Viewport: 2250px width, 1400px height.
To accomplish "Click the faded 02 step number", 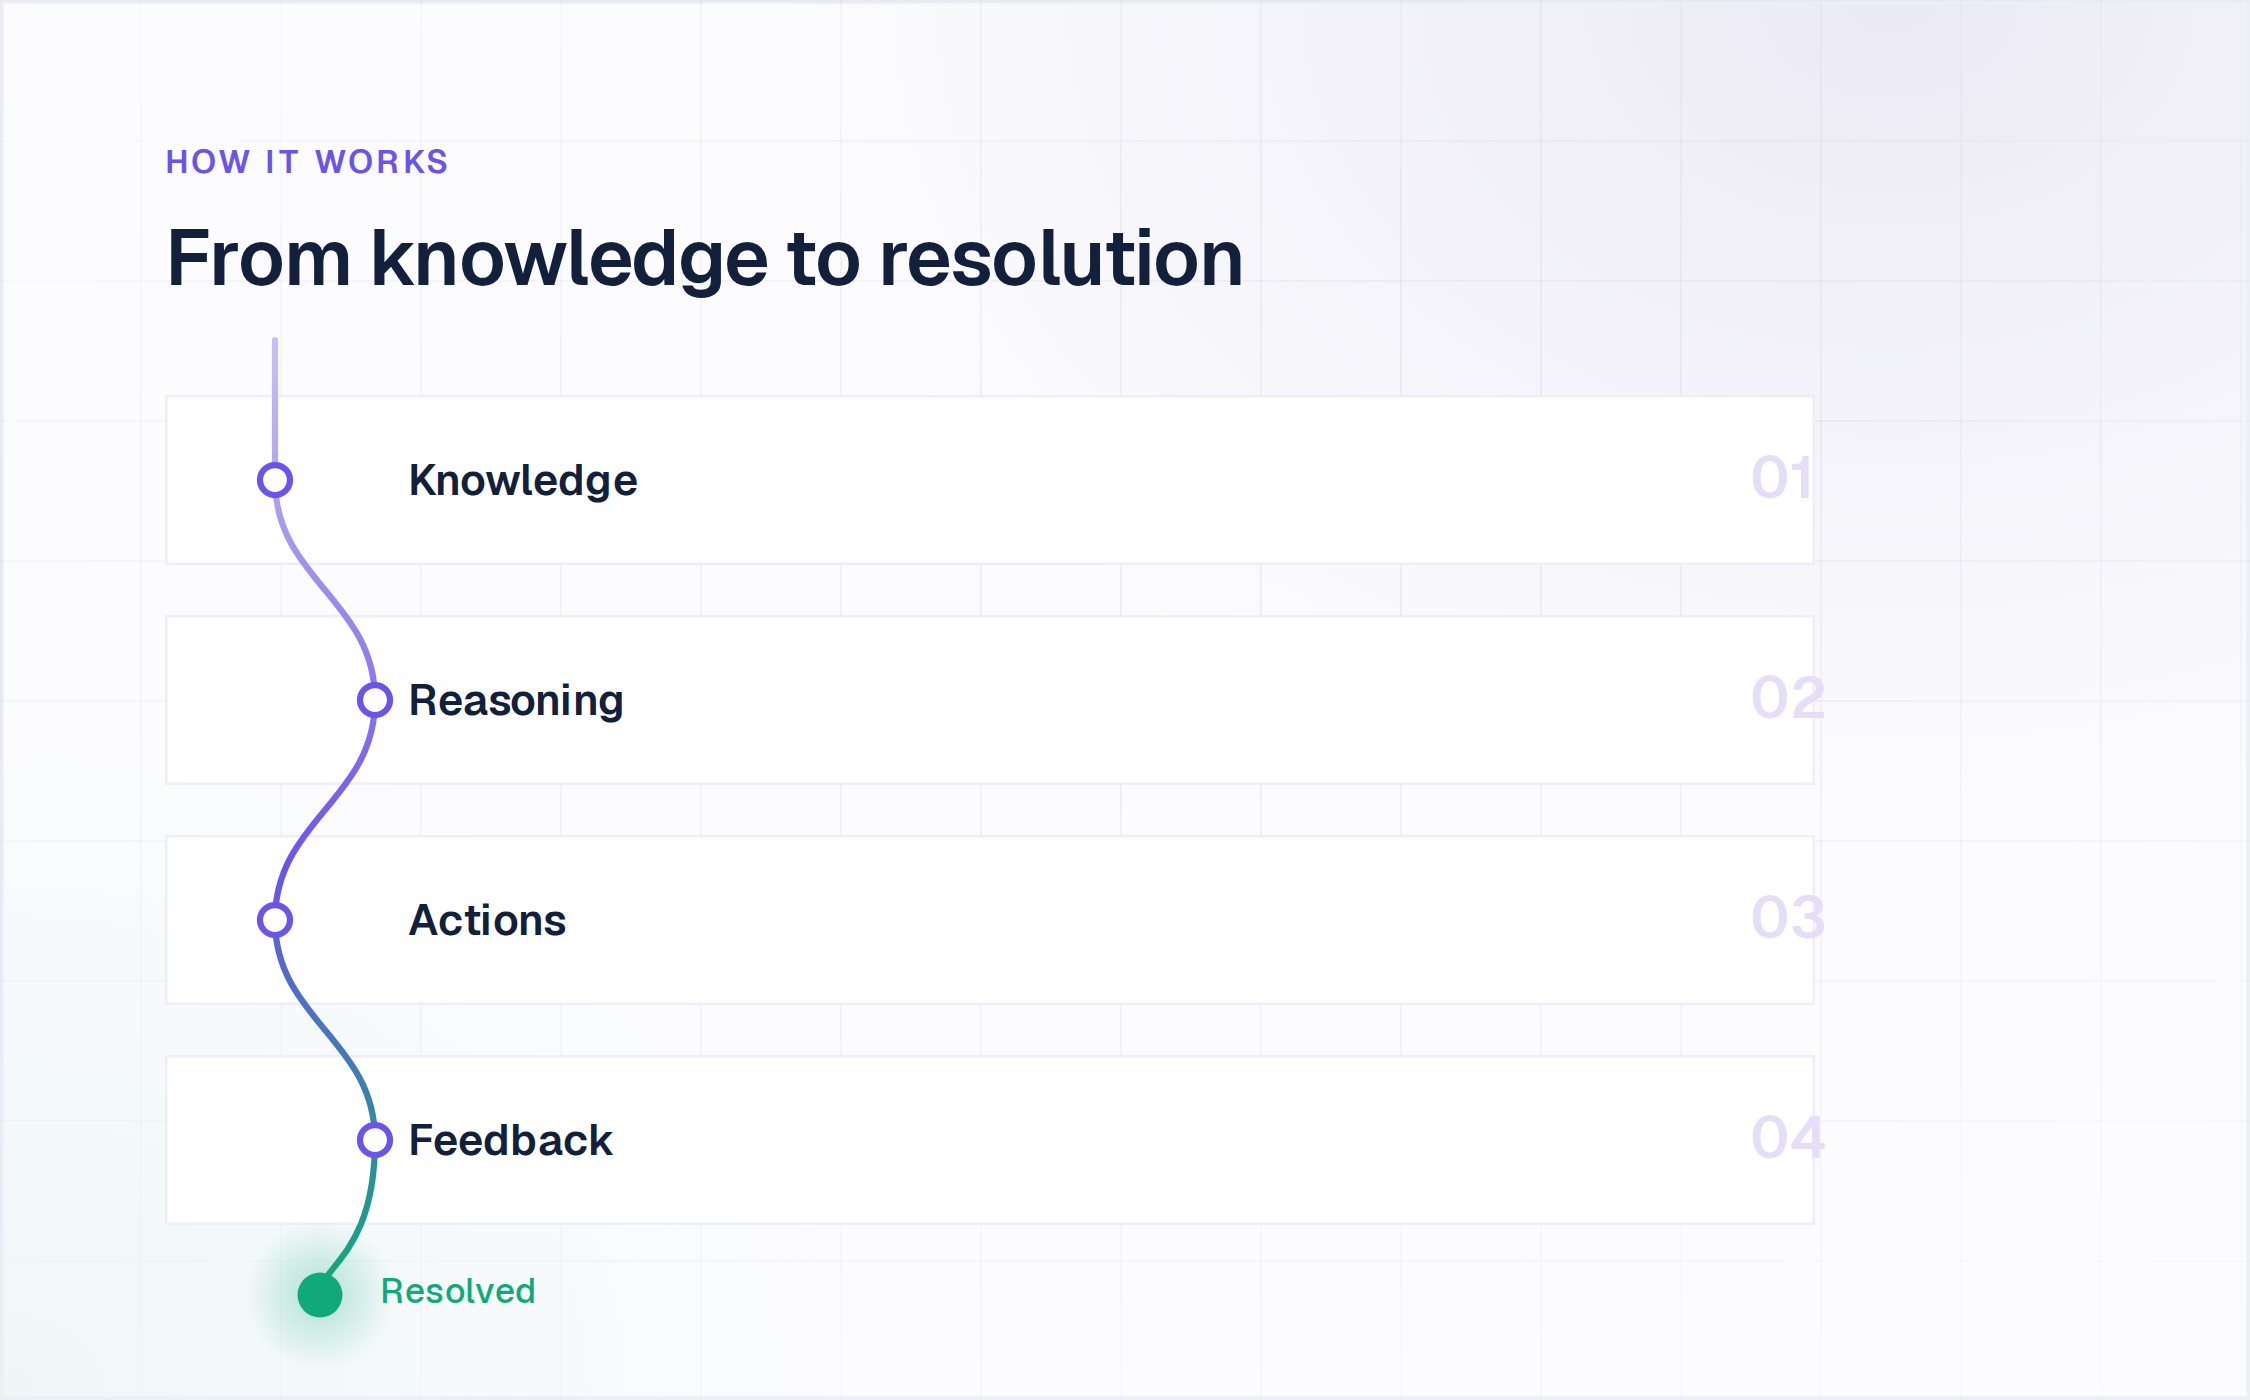I will click(1788, 698).
